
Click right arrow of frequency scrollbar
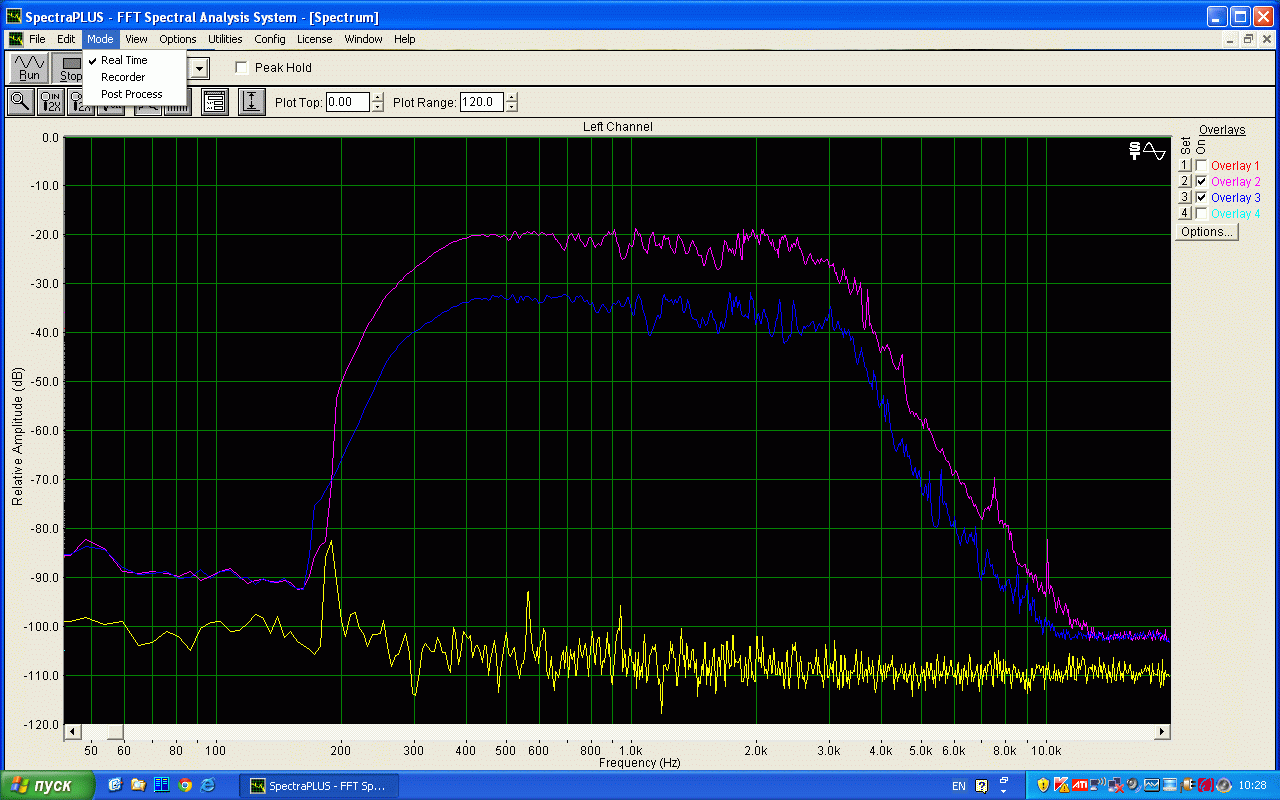click(x=1162, y=732)
